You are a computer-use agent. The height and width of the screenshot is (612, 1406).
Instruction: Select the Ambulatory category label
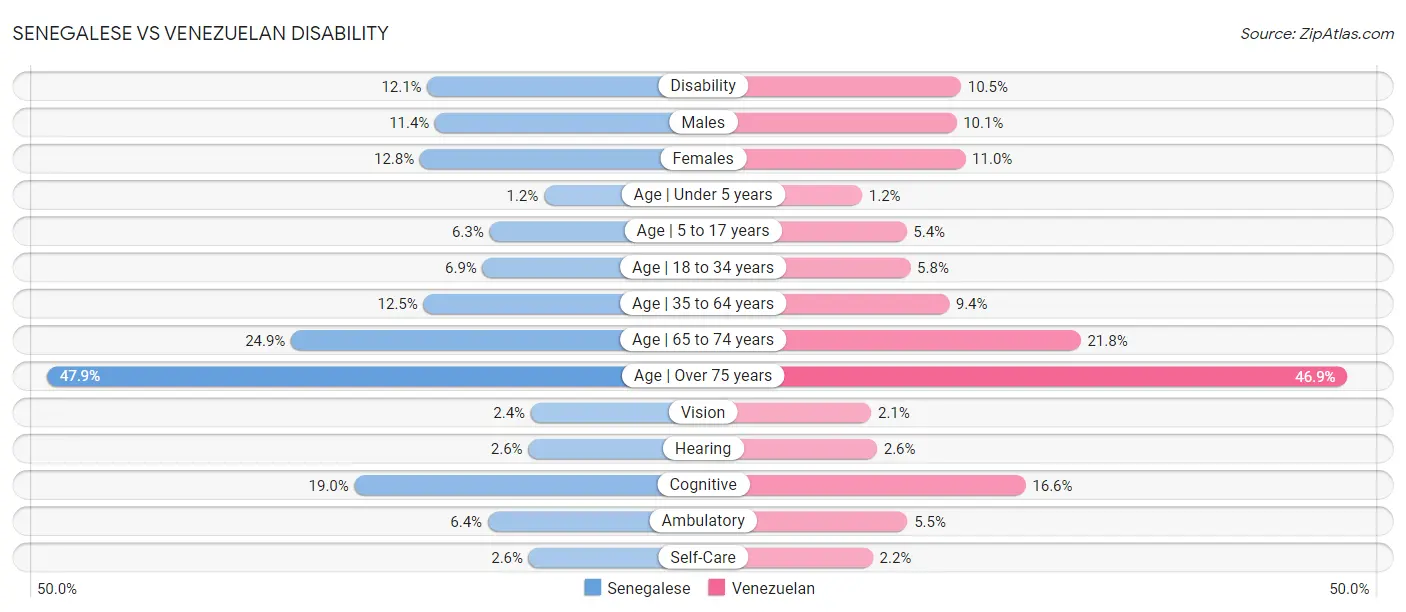tap(703, 521)
